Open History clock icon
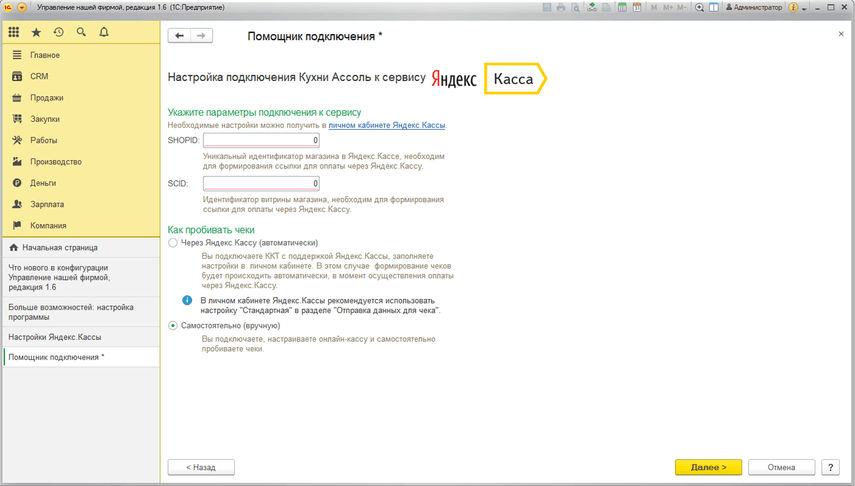The width and height of the screenshot is (855, 486). coord(59,32)
